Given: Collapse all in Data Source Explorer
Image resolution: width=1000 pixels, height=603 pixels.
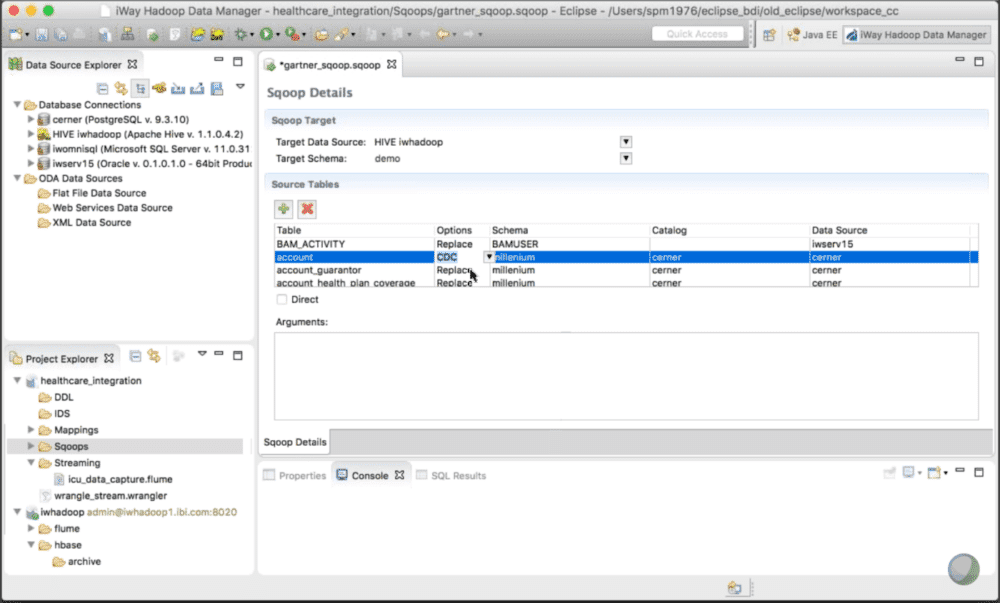Looking at the screenshot, I should pos(102,88).
